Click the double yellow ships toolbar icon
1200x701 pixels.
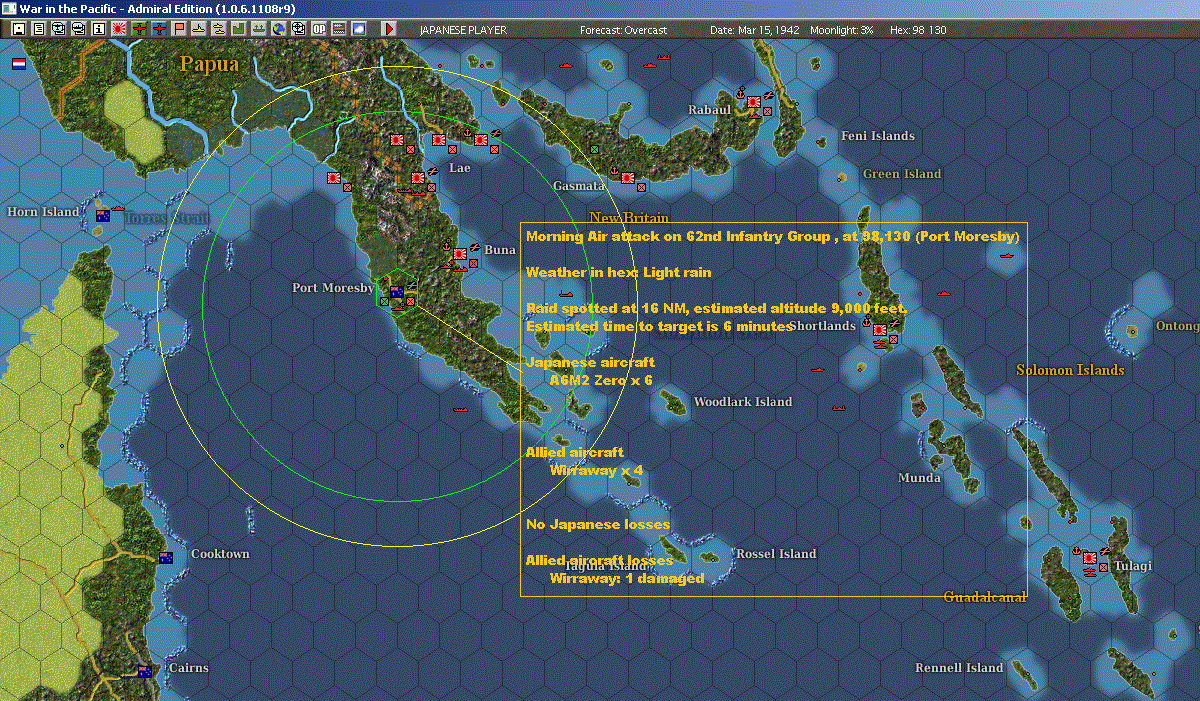pyautogui.click(x=218, y=29)
